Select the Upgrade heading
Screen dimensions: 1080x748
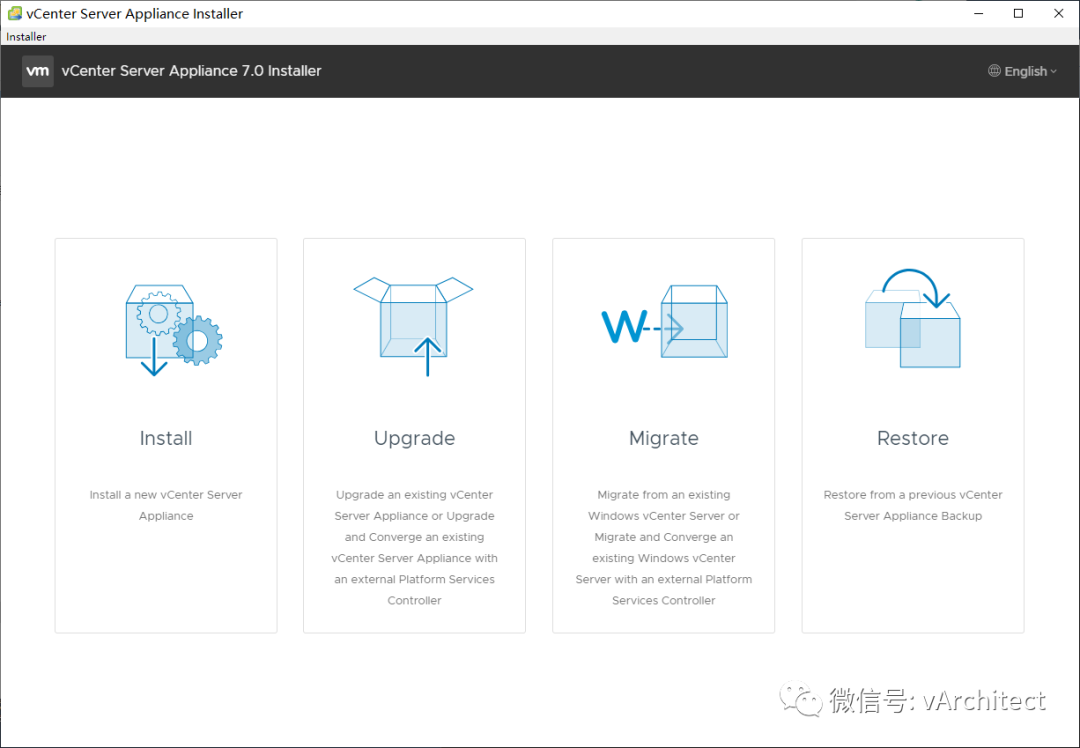coord(414,439)
